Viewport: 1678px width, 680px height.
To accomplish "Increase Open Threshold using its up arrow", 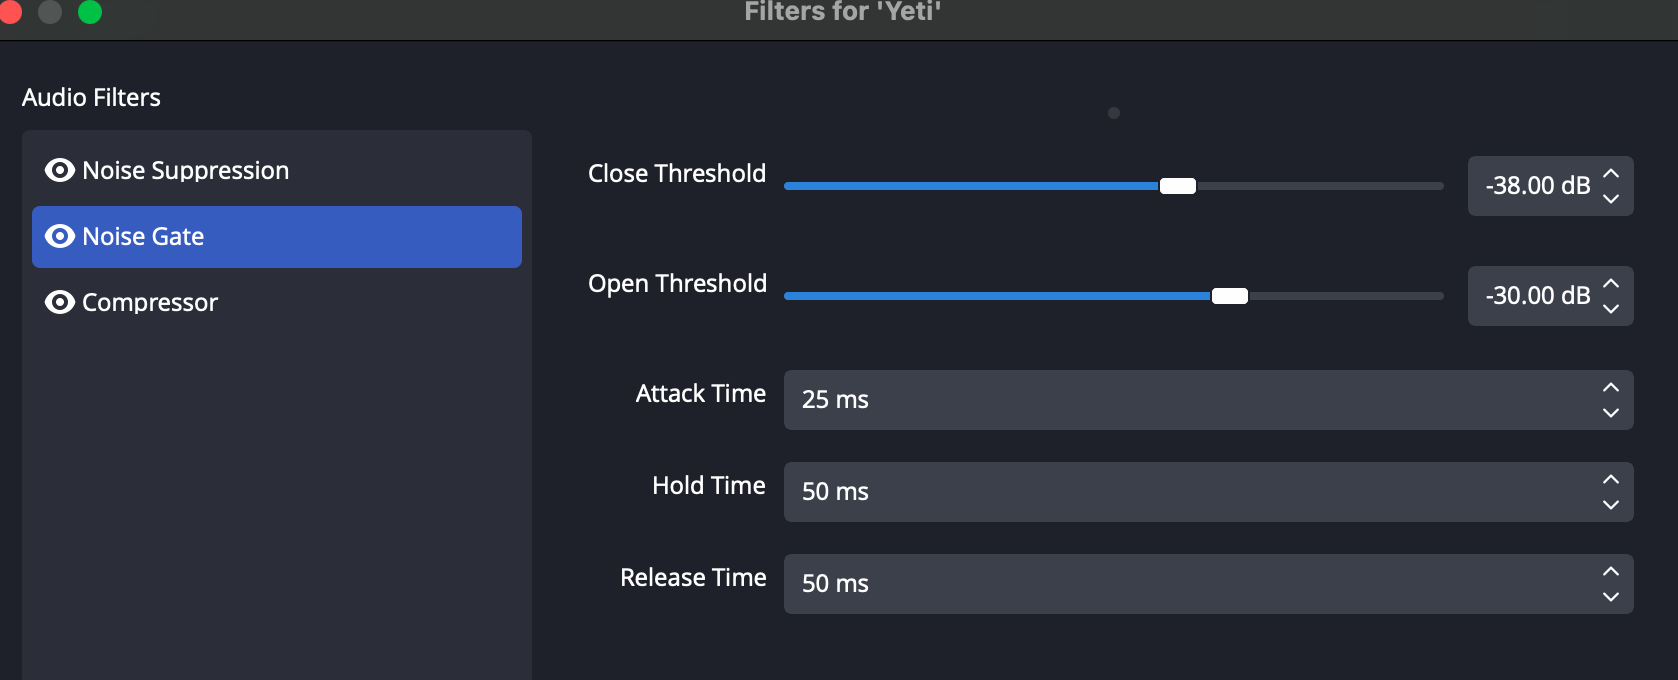I will (1610, 283).
